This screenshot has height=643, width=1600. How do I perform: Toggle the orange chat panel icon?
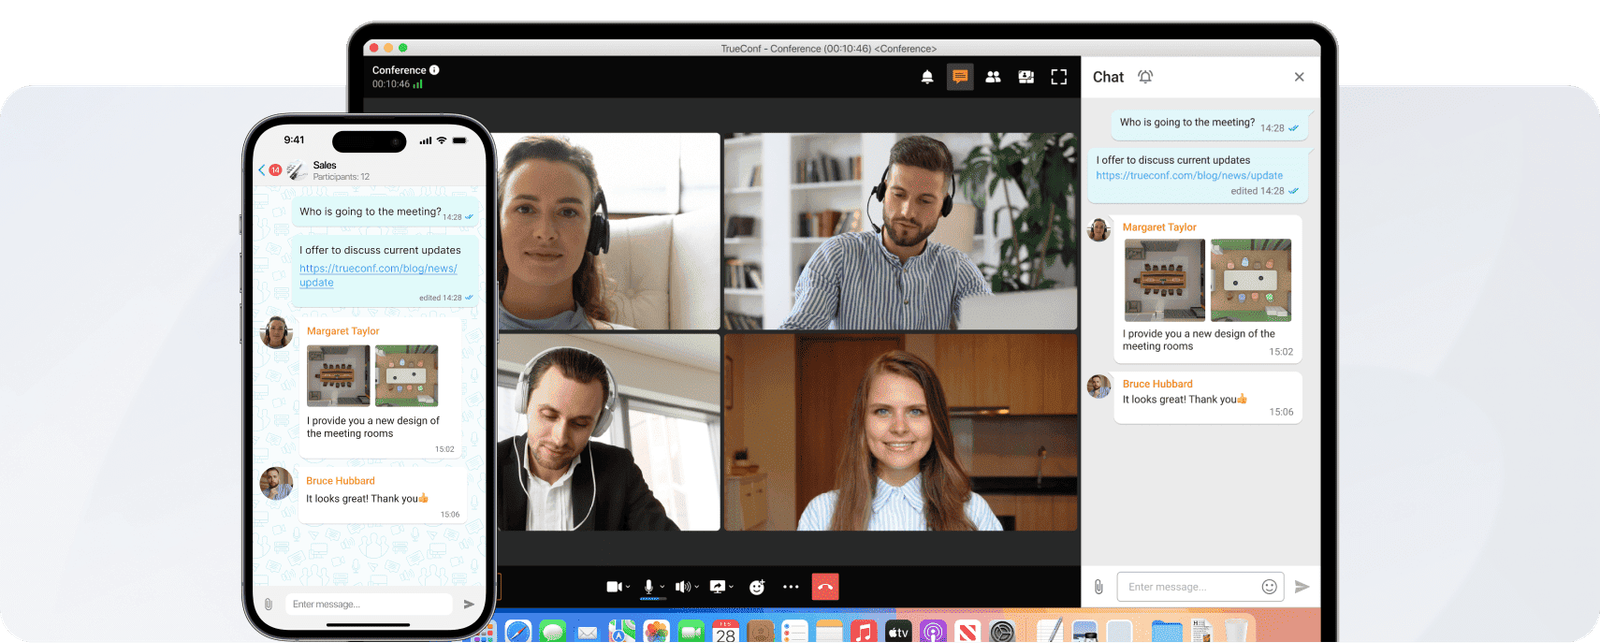(960, 77)
